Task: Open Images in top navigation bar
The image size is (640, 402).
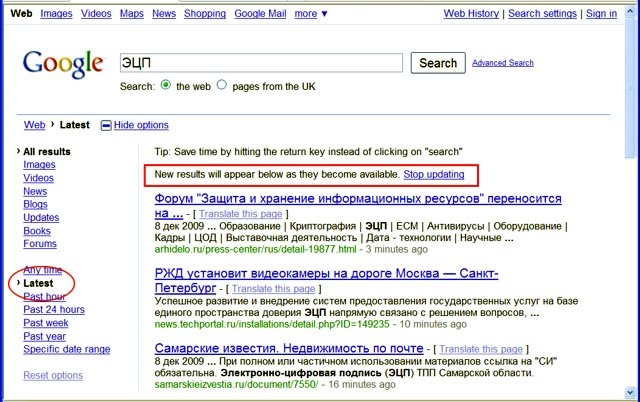Action: (x=56, y=14)
